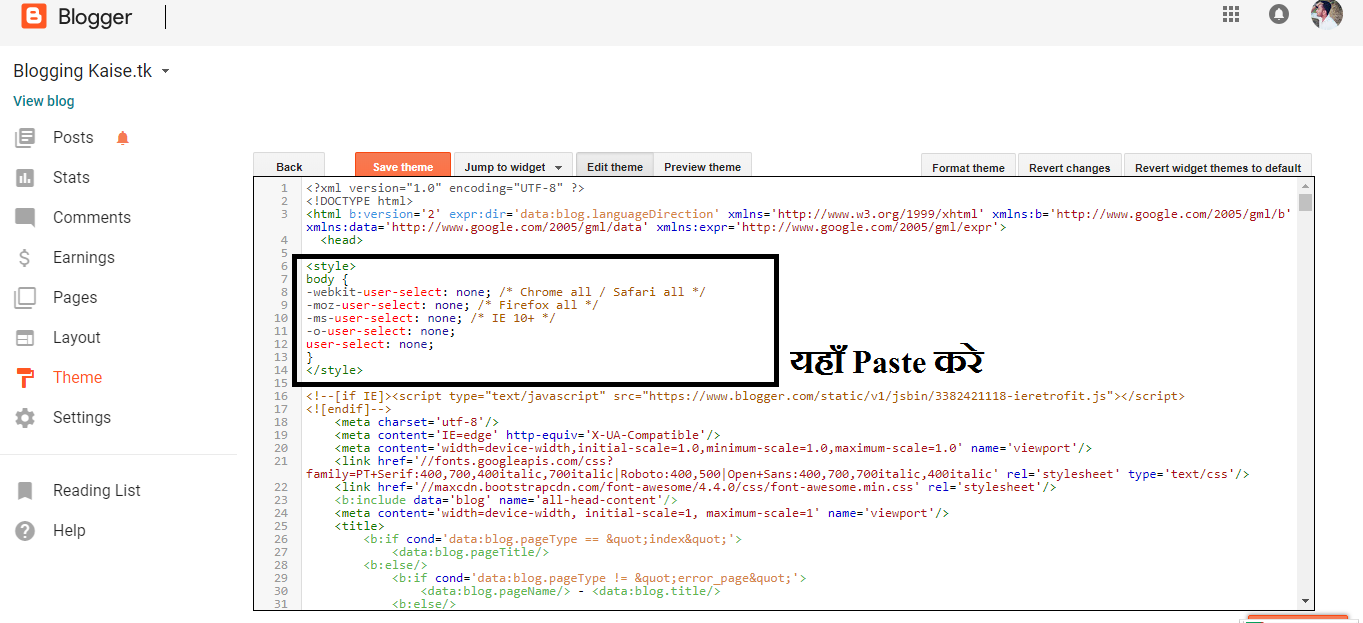Click the '-ms-user-select: none;' line

[431, 318]
